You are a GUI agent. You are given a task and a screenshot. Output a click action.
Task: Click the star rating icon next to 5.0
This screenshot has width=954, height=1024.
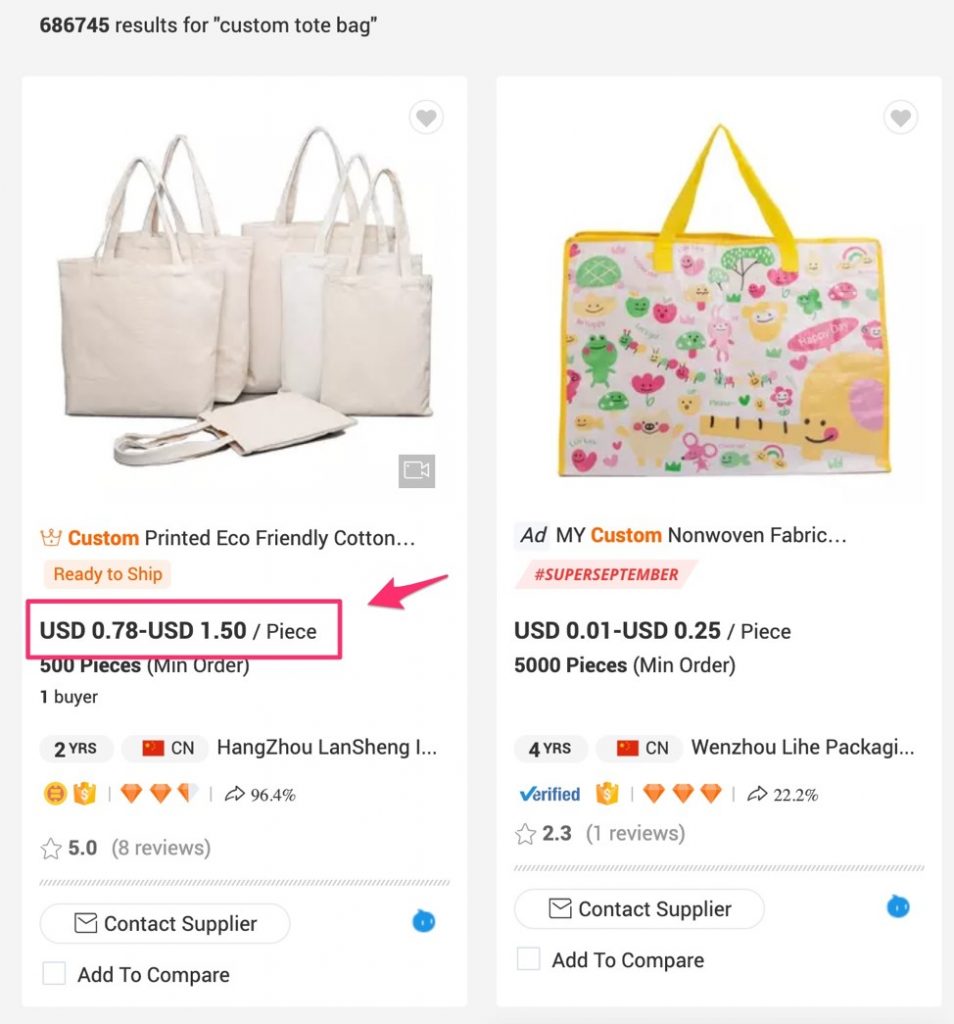pos(51,848)
